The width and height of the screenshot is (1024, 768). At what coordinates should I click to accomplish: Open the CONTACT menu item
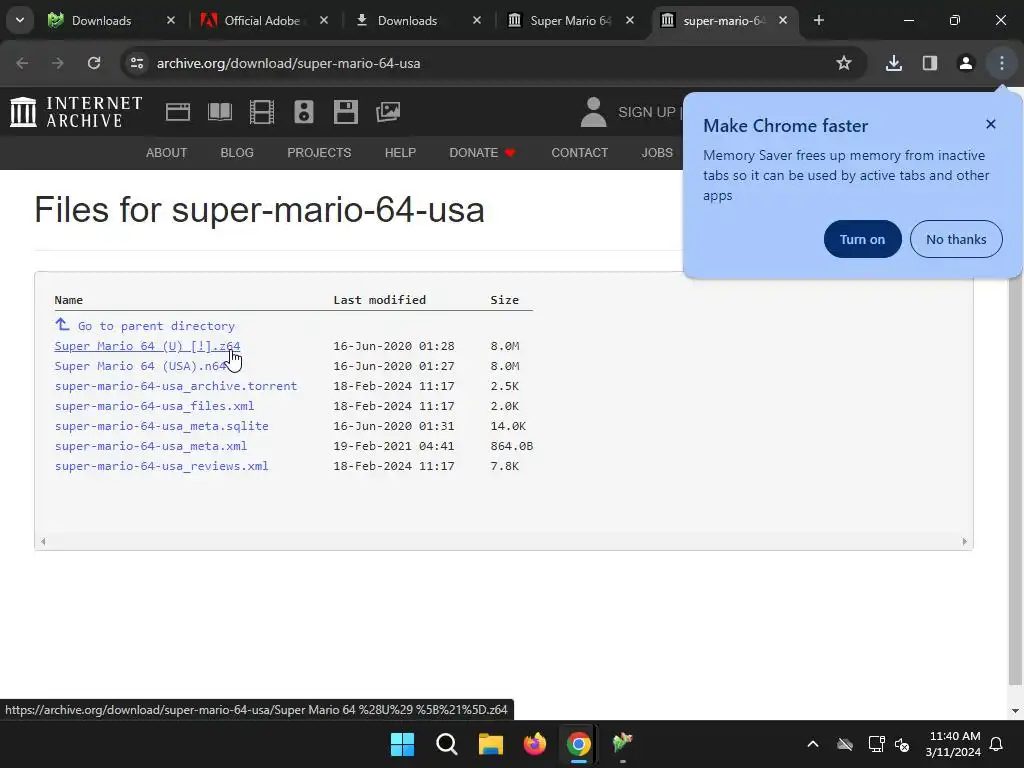580,153
